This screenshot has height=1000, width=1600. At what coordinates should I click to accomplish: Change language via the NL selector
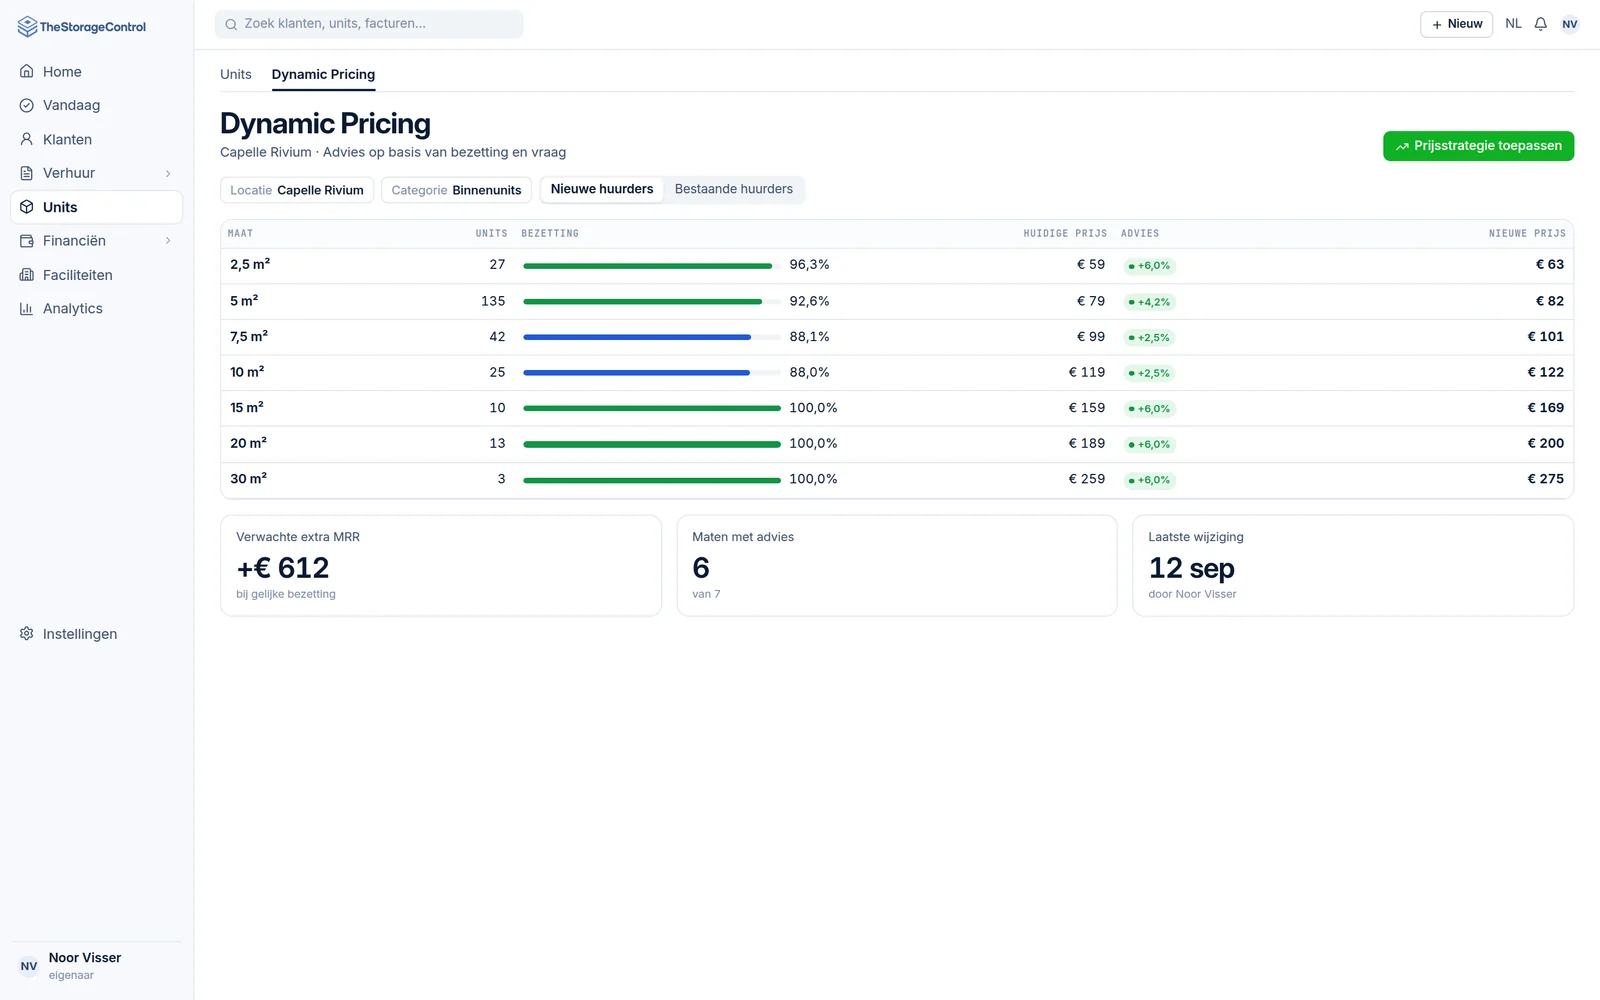(x=1513, y=24)
